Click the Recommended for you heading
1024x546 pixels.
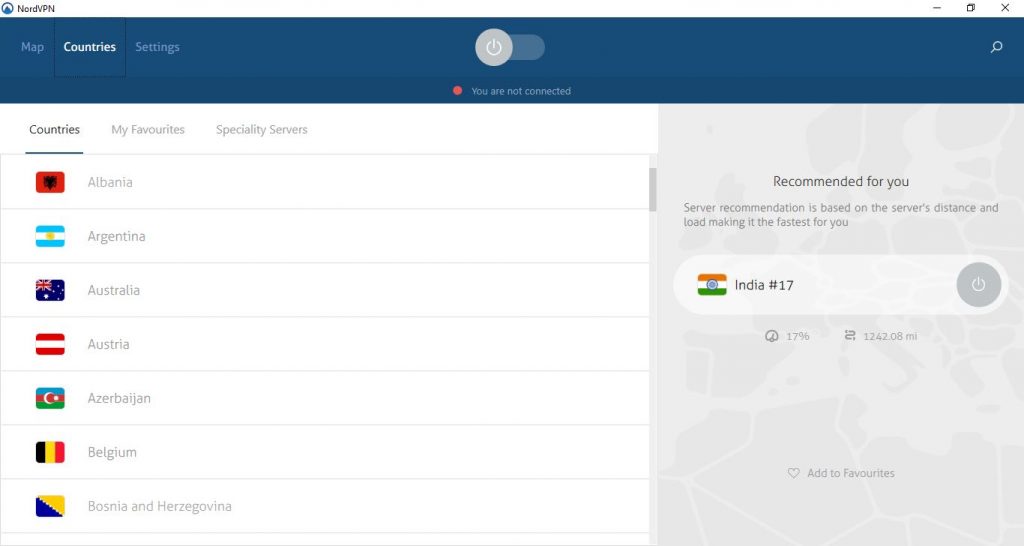coord(840,182)
